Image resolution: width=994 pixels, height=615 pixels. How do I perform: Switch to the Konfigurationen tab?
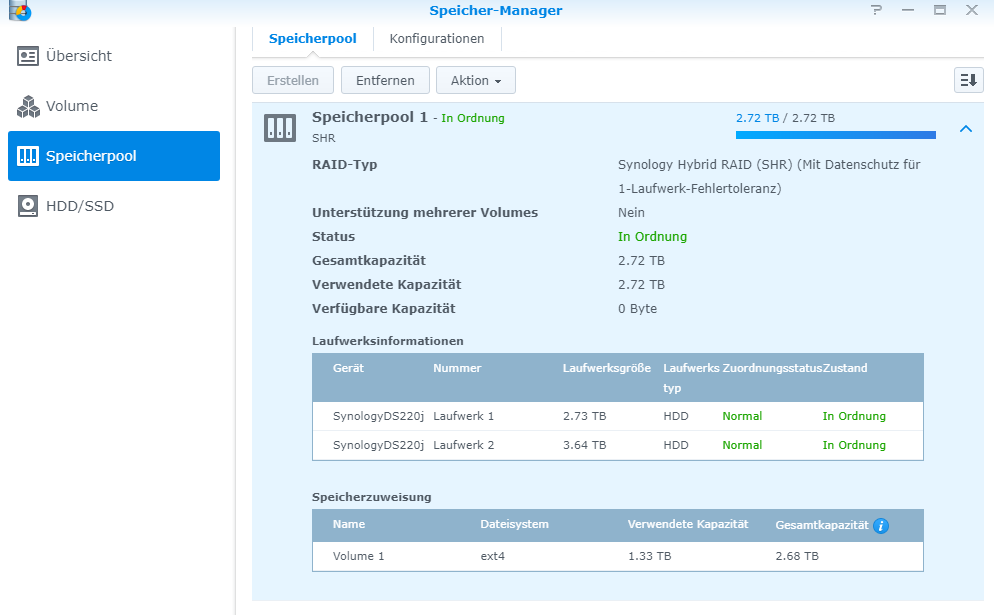[x=437, y=39]
